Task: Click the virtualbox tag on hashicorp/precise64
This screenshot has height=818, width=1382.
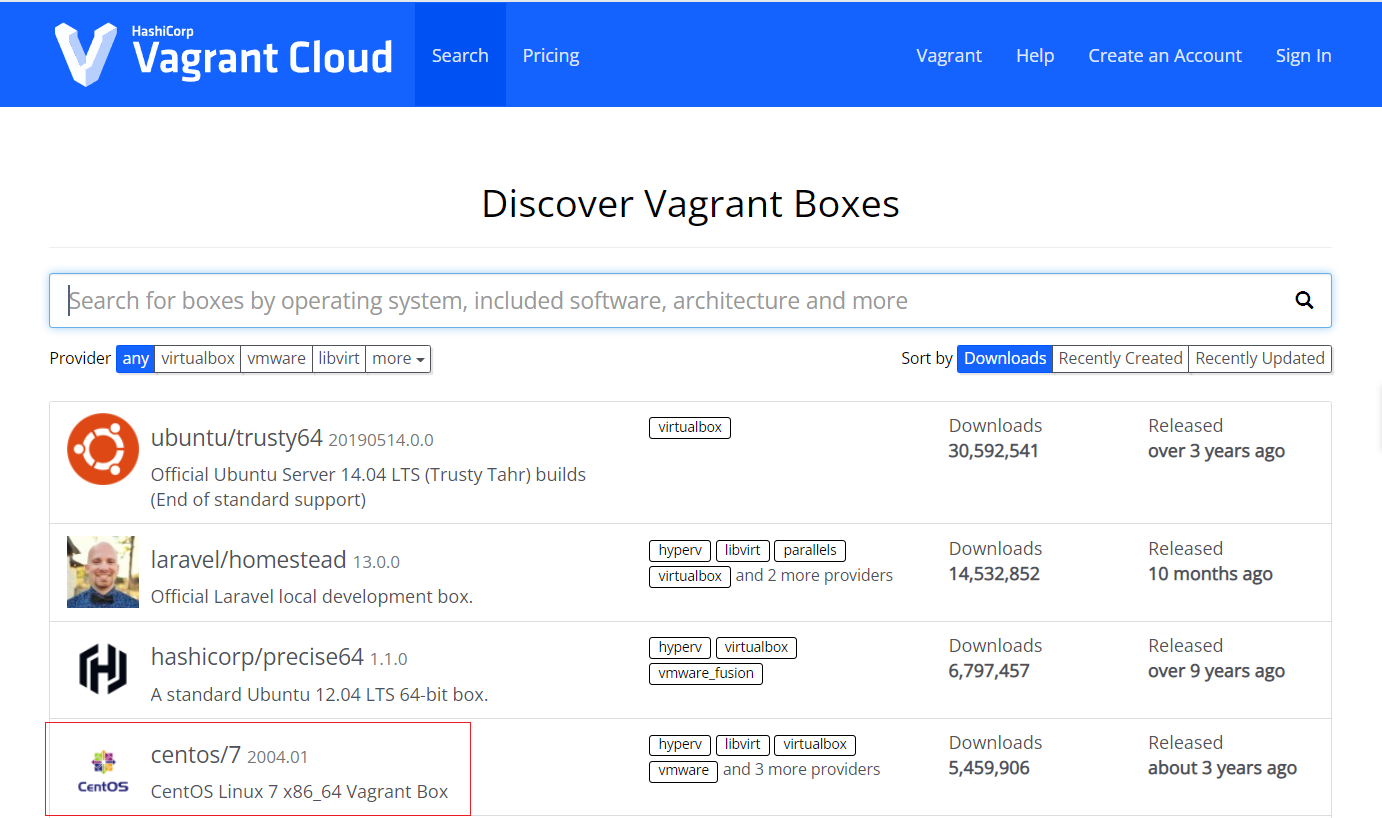Action: 756,647
